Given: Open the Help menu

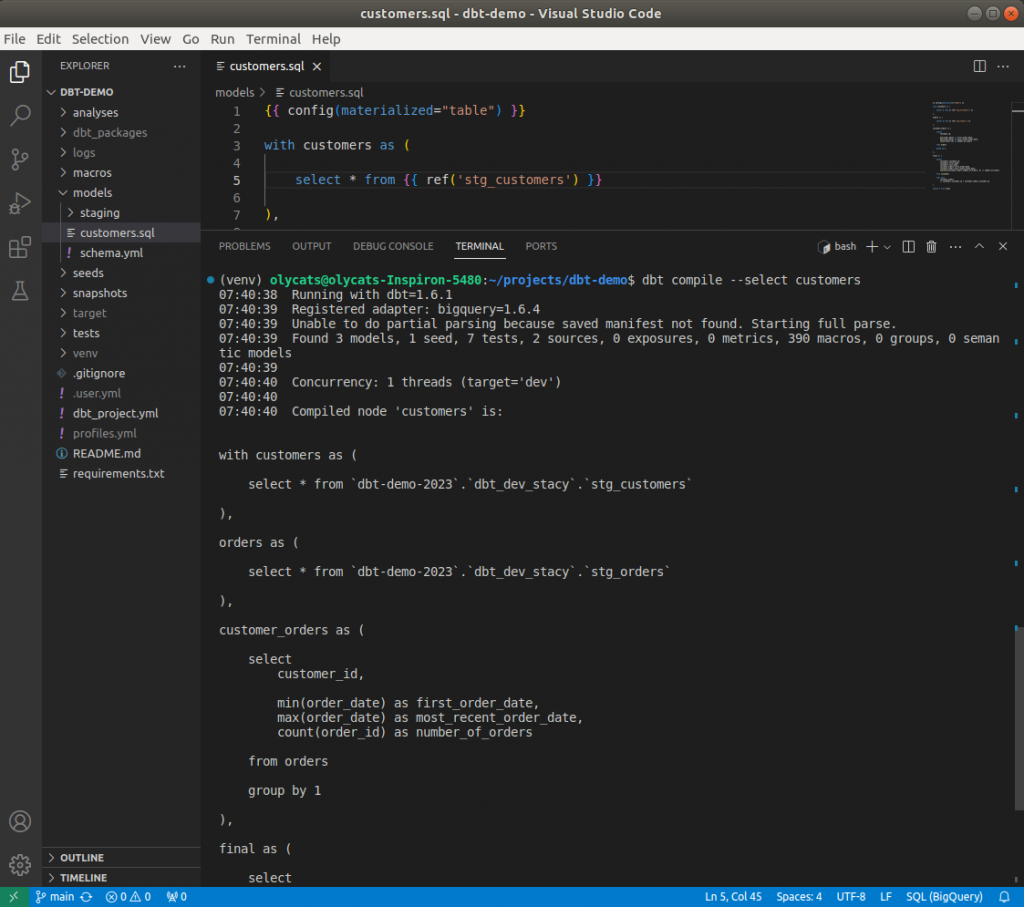Looking at the screenshot, I should click(x=326, y=39).
